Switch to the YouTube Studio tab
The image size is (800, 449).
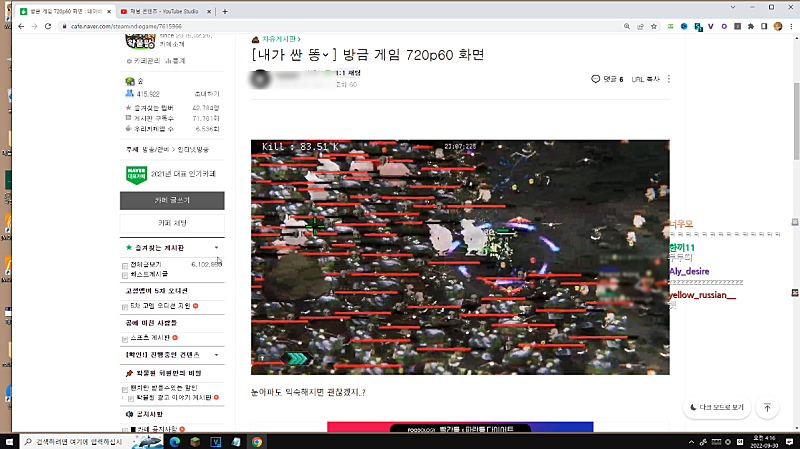164,11
